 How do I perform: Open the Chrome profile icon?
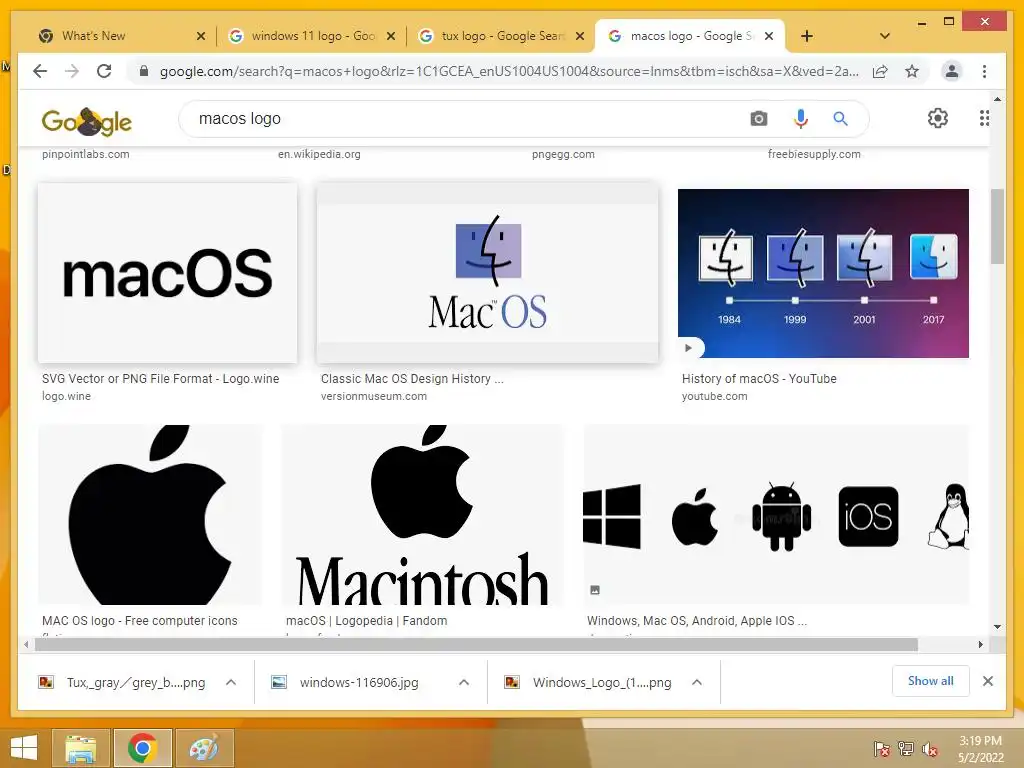pos(952,71)
